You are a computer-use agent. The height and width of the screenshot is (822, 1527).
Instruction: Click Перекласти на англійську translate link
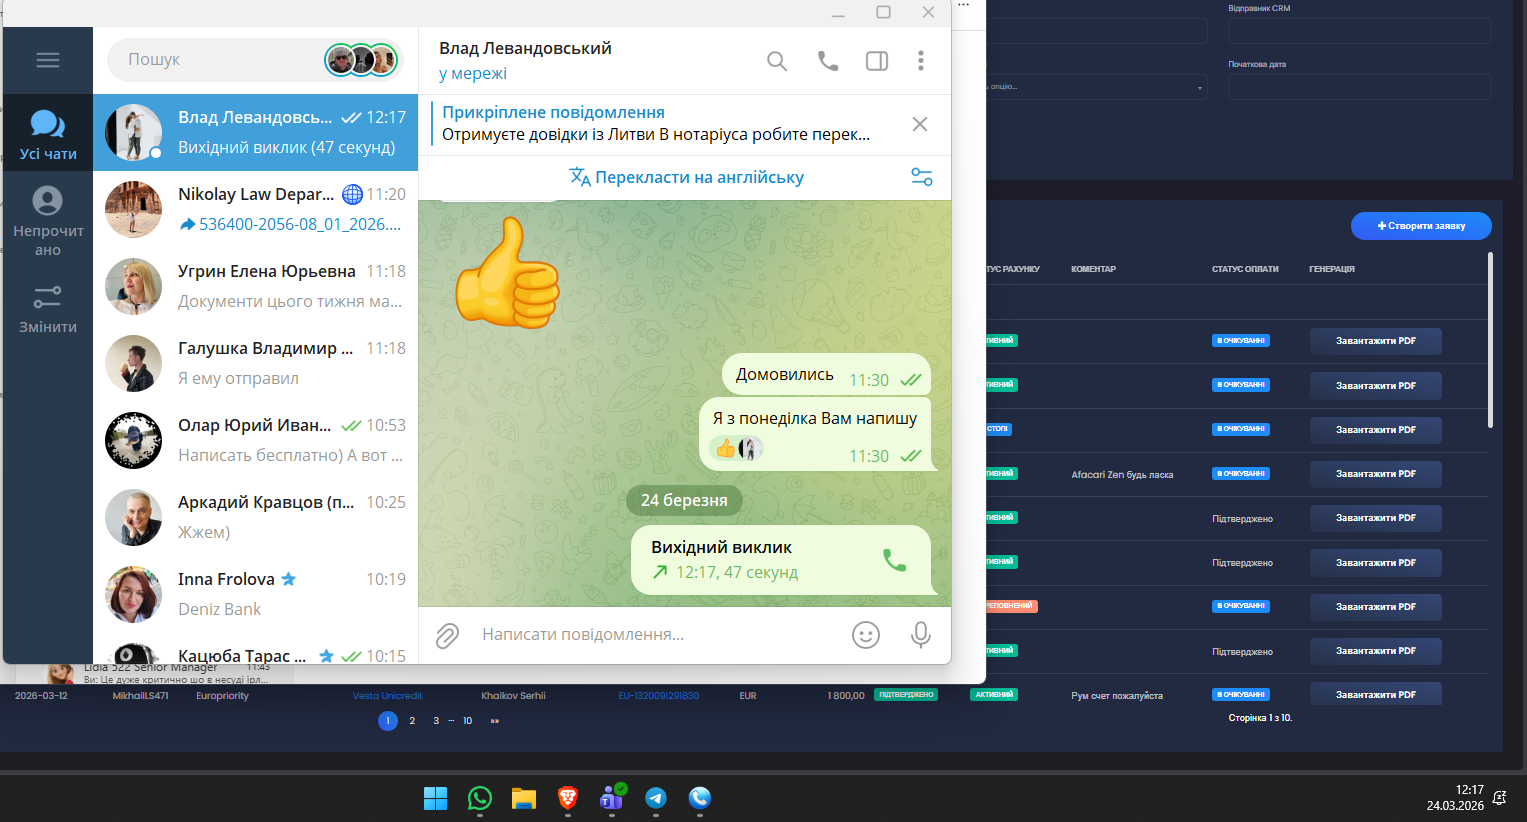tap(686, 177)
